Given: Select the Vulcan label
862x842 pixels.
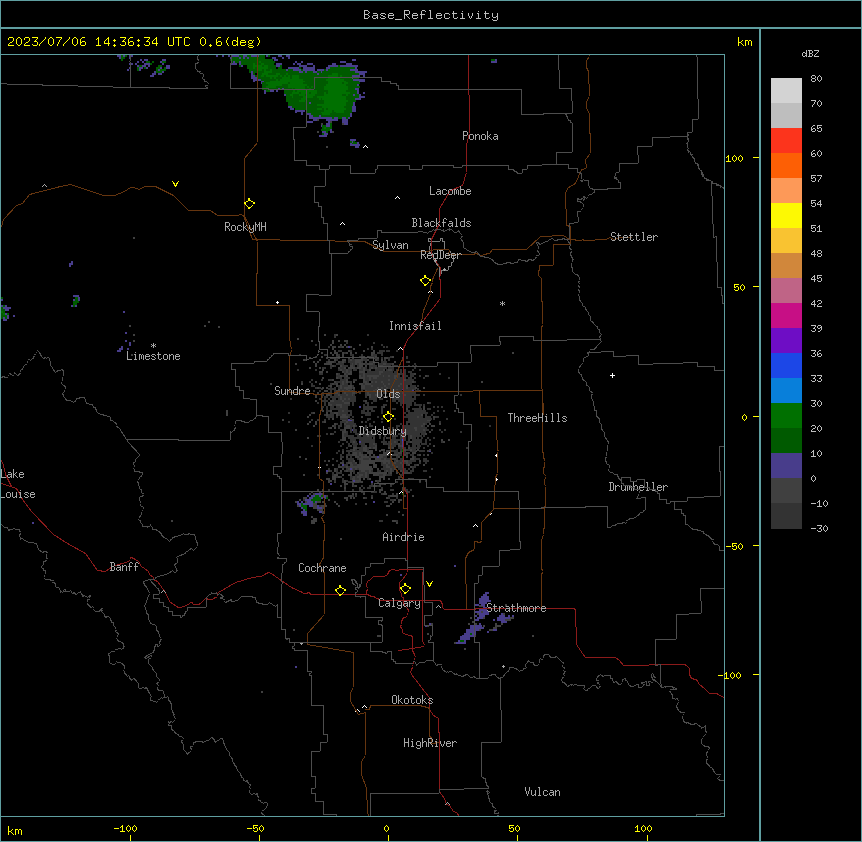Looking at the screenshot, I should point(542,792).
